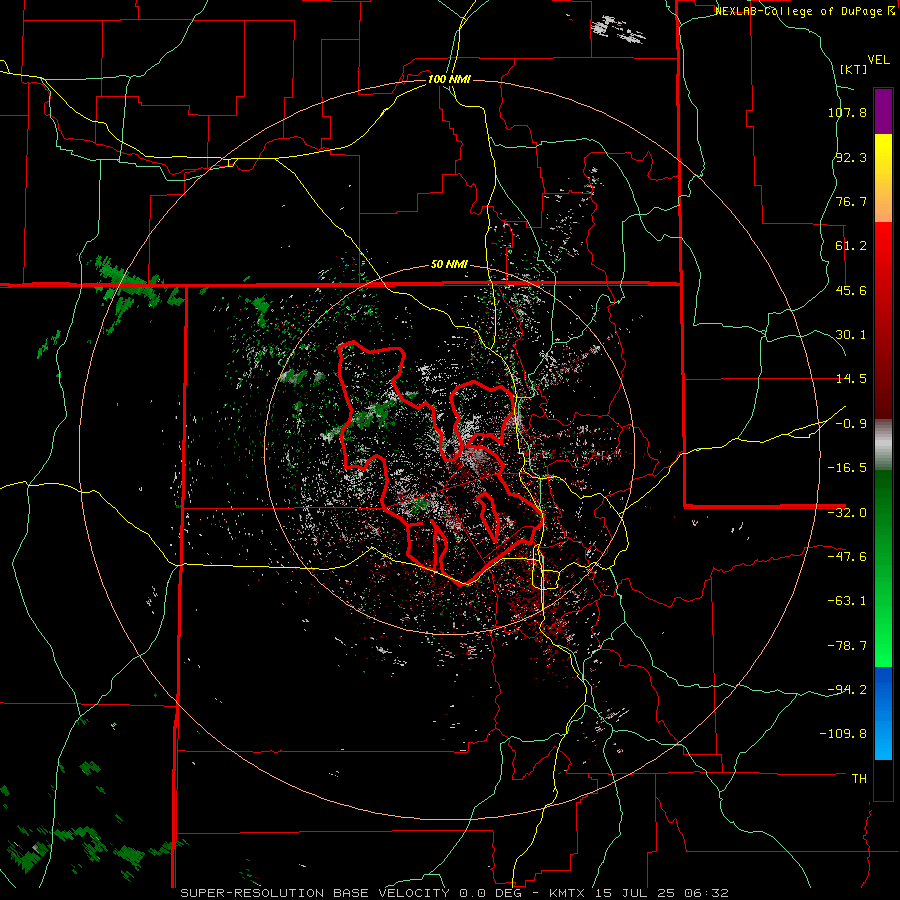The height and width of the screenshot is (900, 900).
Task: Click the VEL legend title
Action: [879, 60]
